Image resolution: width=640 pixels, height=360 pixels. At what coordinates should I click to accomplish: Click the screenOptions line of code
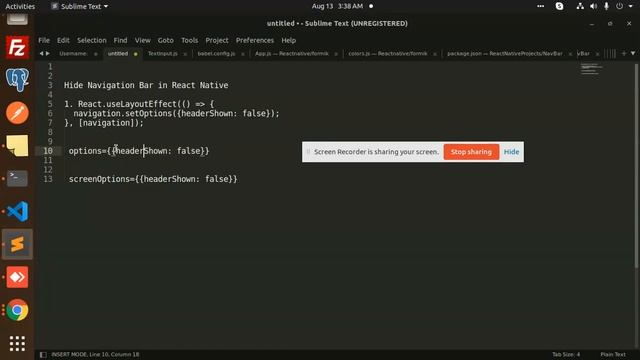[x=153, y=179]
